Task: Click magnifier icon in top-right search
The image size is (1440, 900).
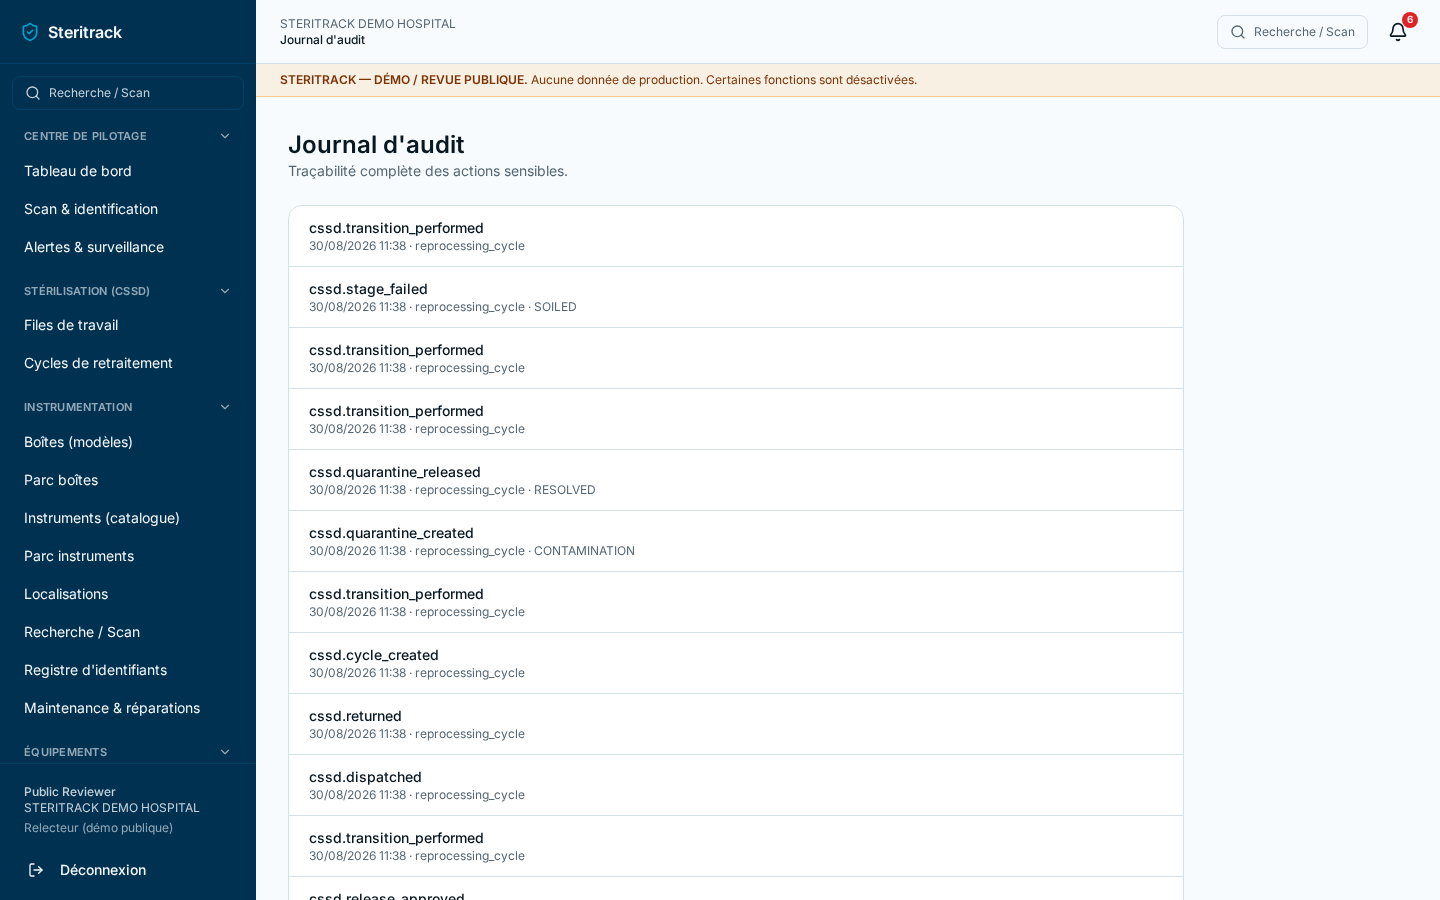Action: click(1238, 32)
